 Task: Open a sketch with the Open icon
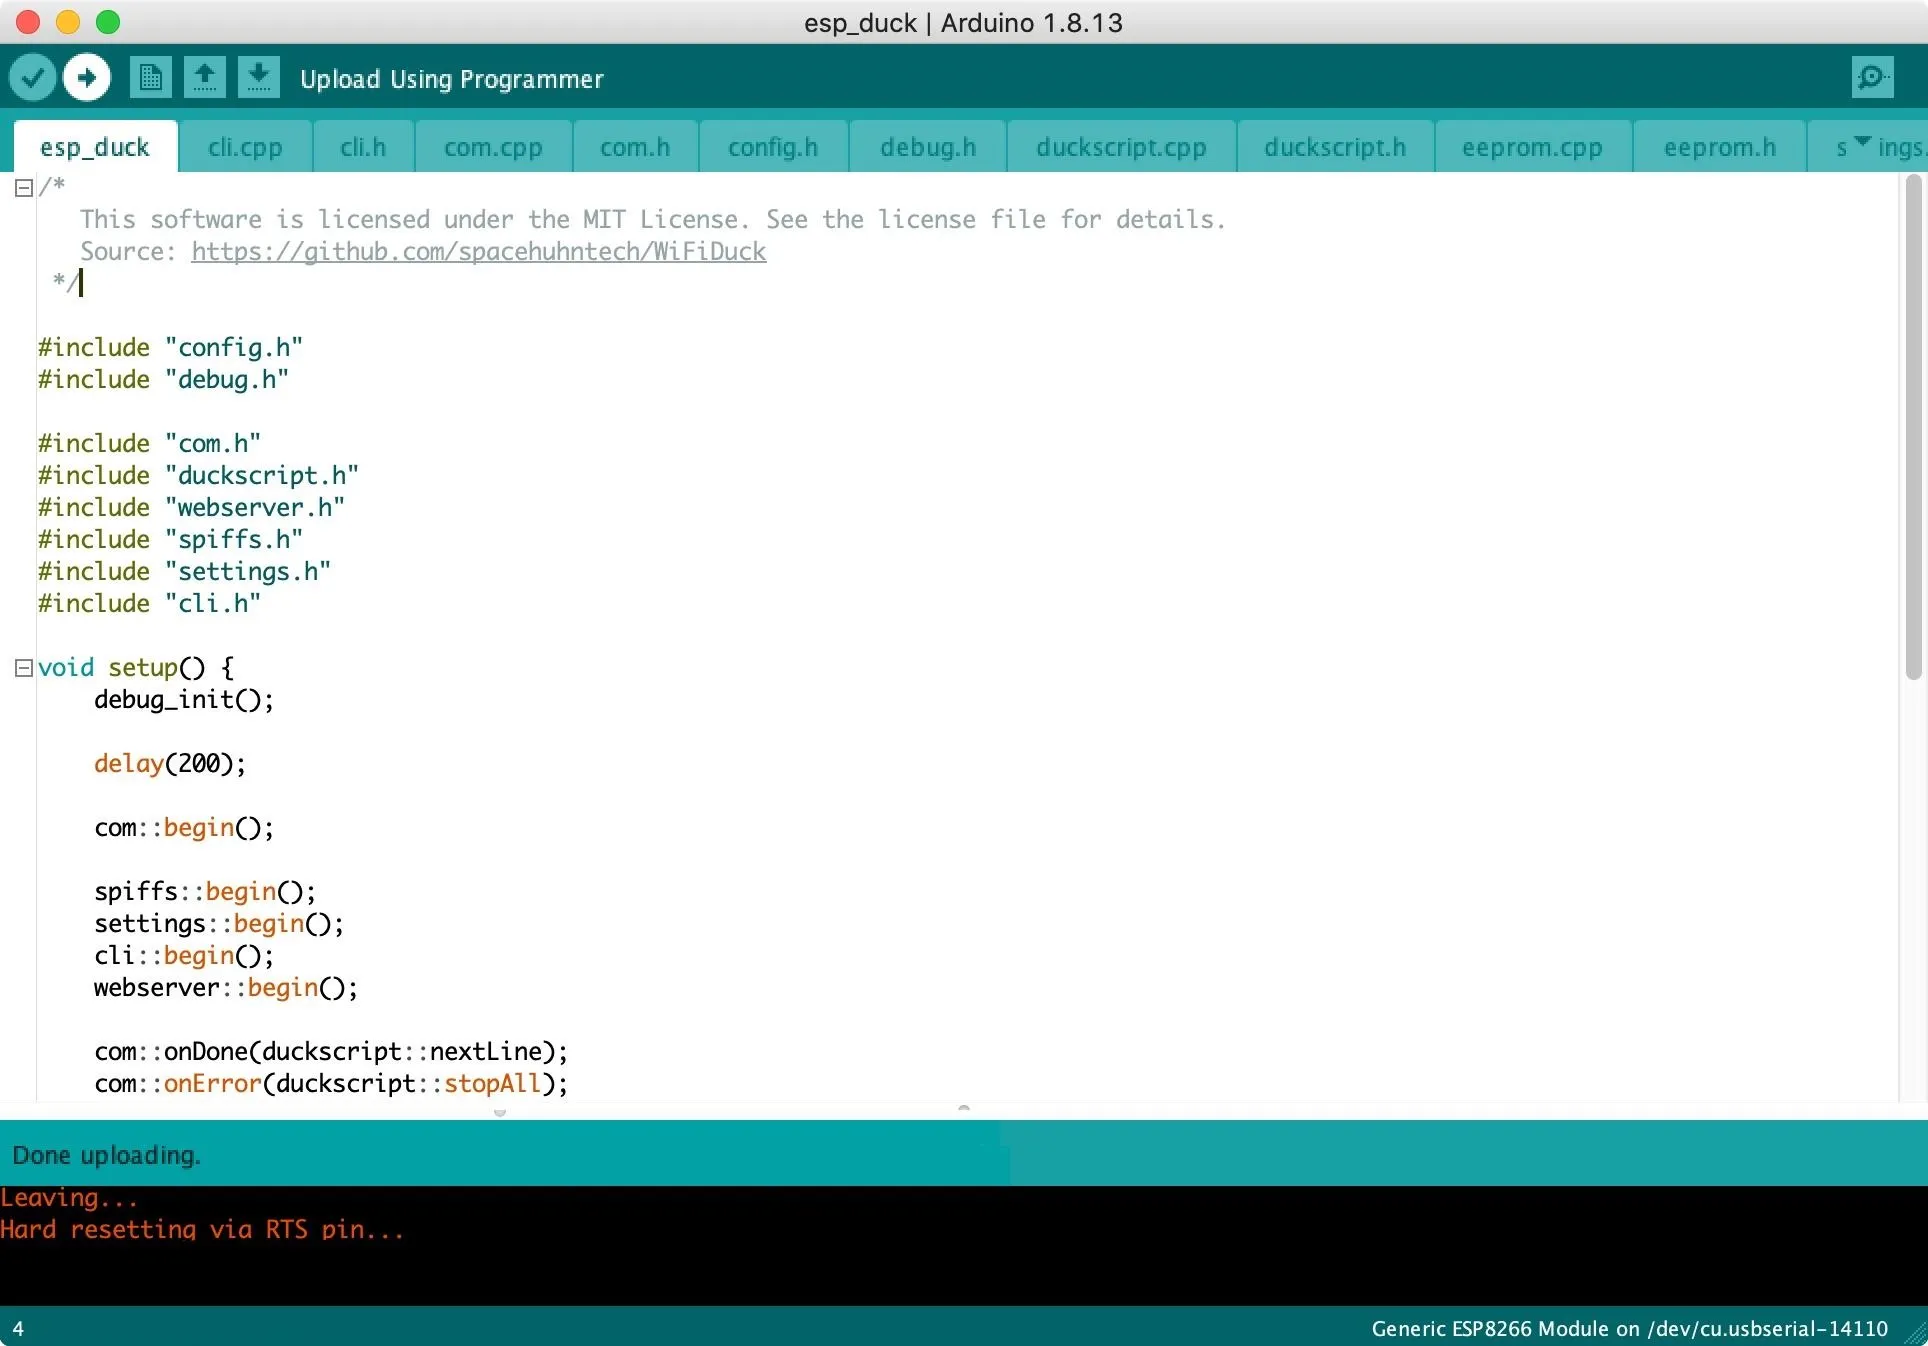pos(205,78)
